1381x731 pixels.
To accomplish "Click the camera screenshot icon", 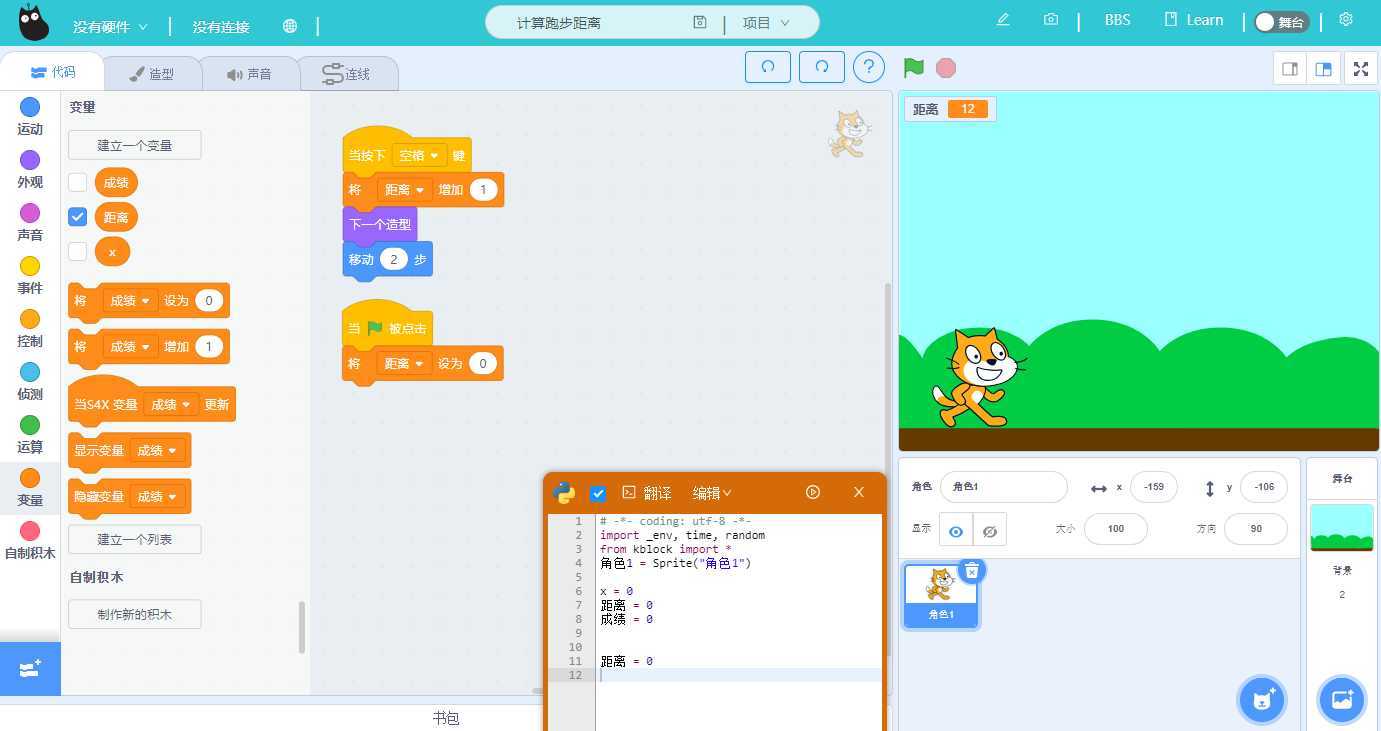I will pos(1051,20).
